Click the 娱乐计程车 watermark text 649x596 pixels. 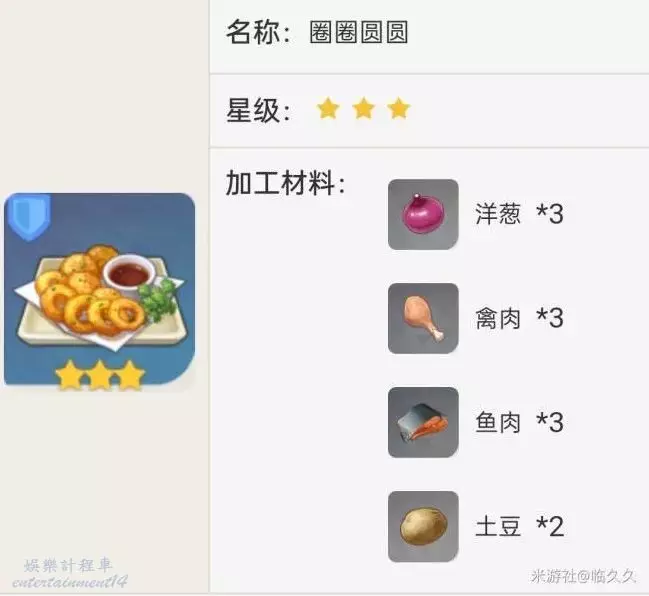68,565
